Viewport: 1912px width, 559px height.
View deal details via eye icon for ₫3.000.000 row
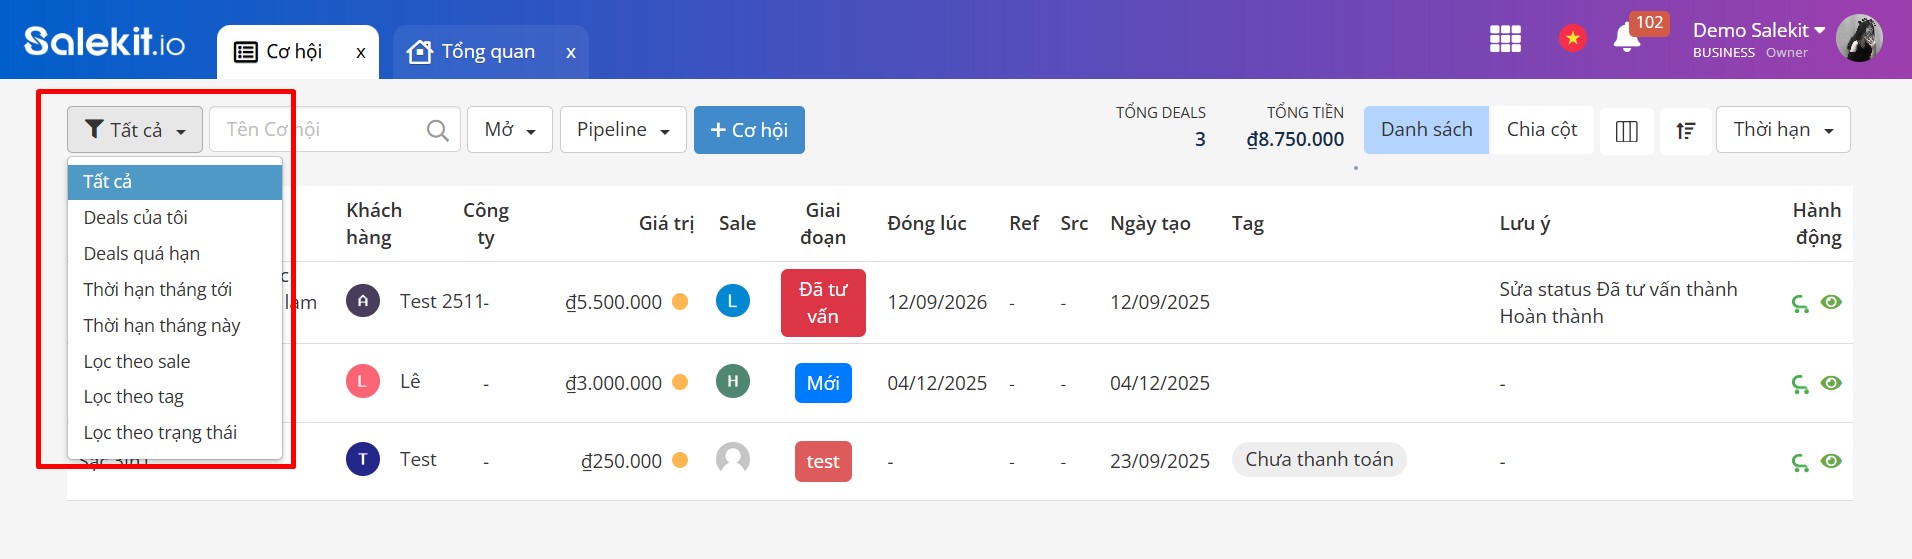tap(1831, 383)
